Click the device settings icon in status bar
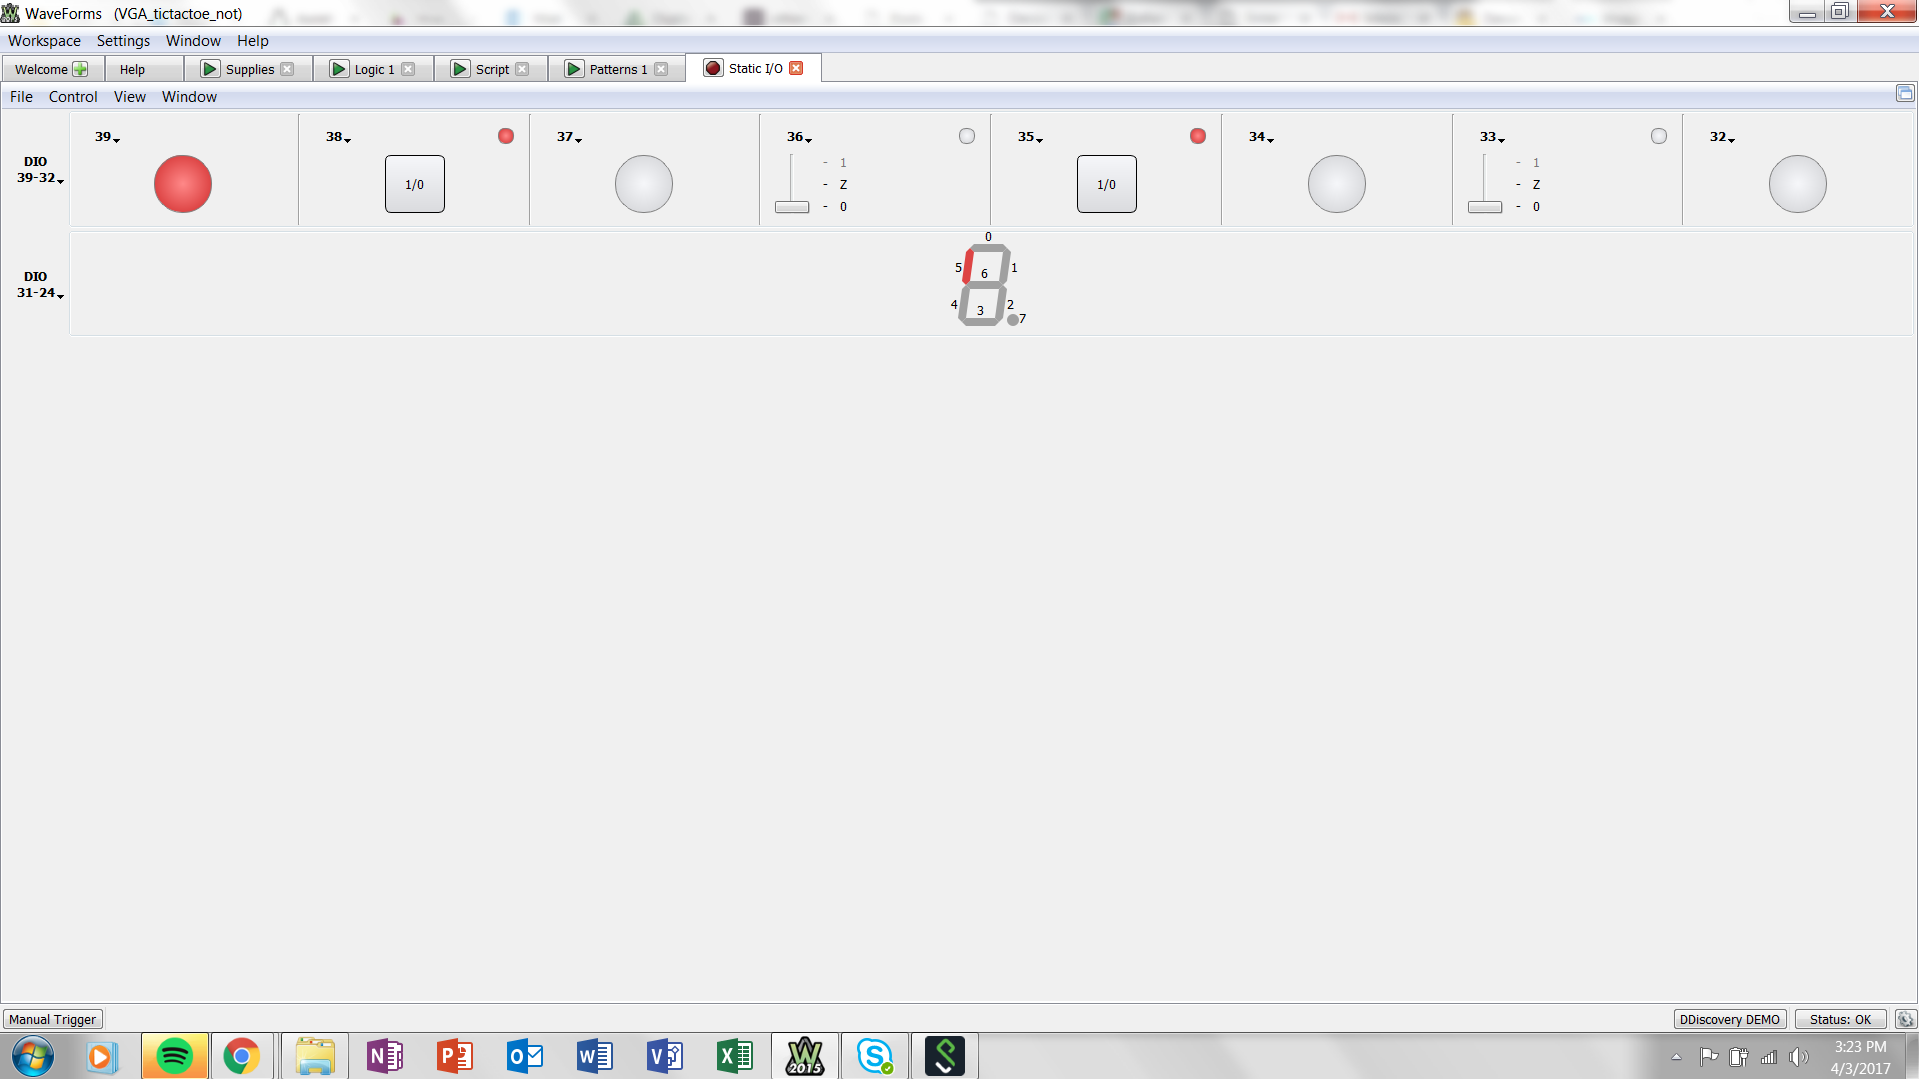 click(1906, 1019)
